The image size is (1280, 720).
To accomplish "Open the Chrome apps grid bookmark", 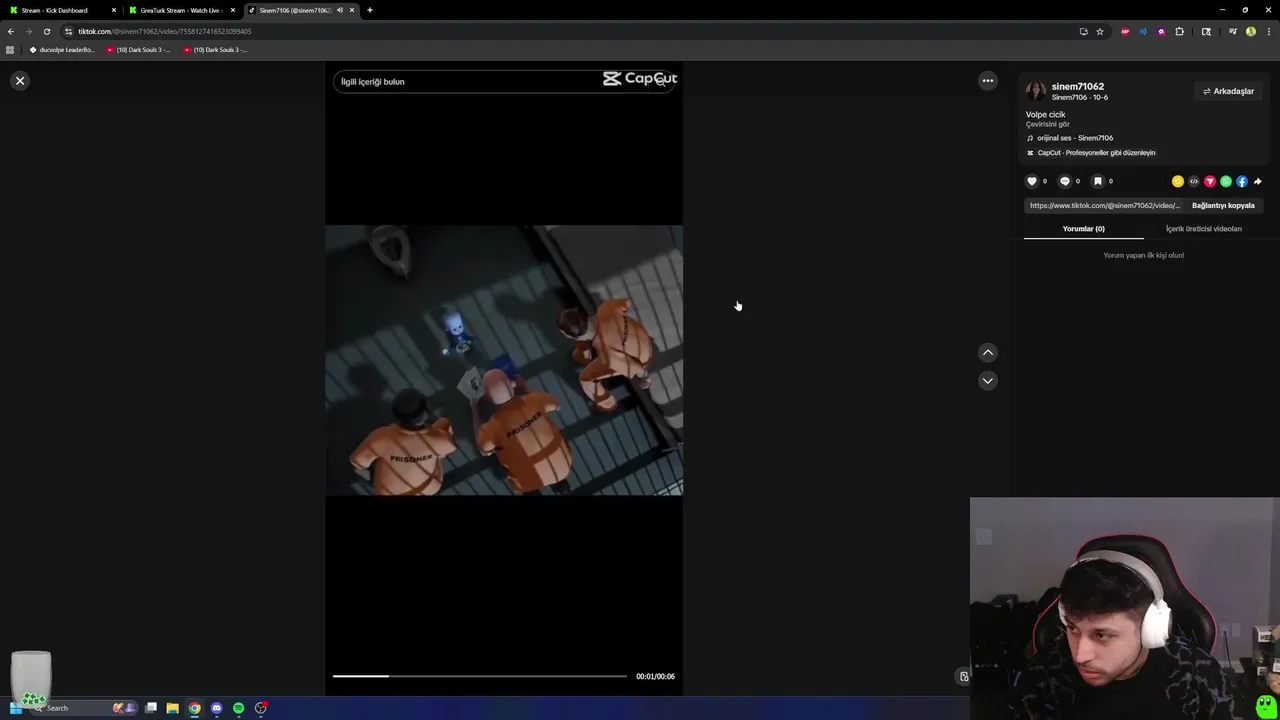I will pyautogui.click(x=10, y=49).
